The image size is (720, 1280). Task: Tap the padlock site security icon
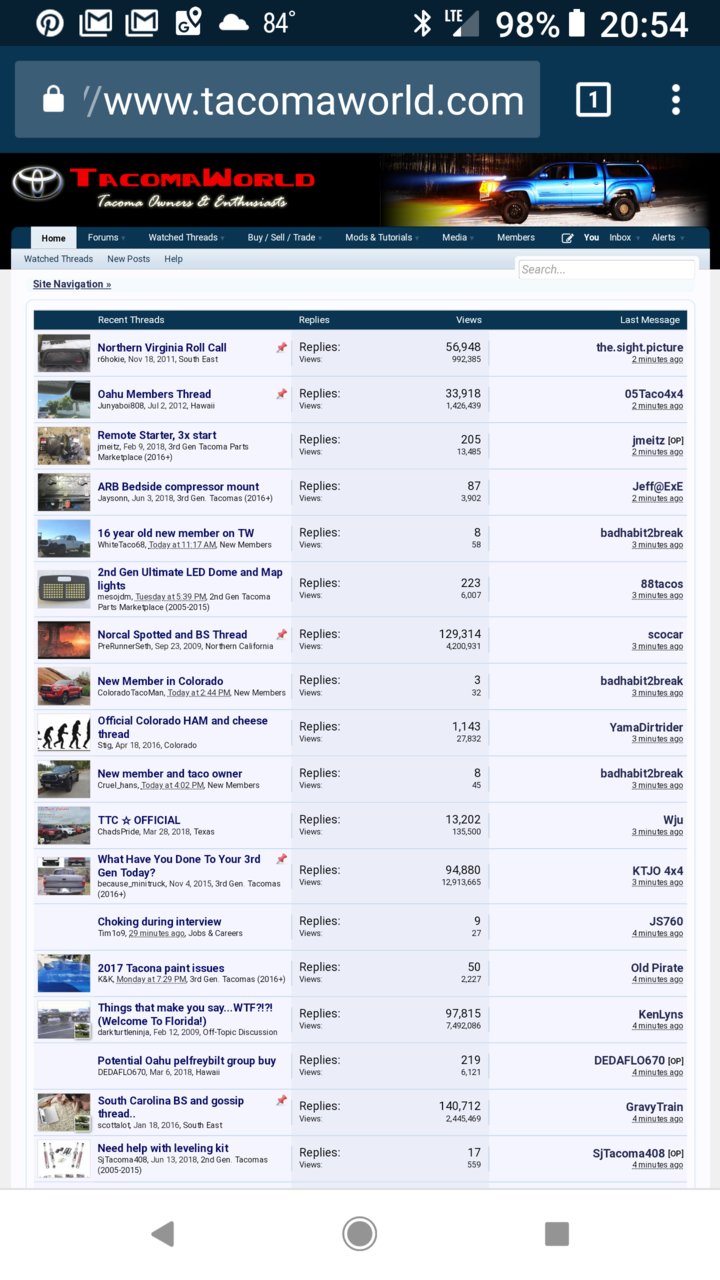[54, 99]
